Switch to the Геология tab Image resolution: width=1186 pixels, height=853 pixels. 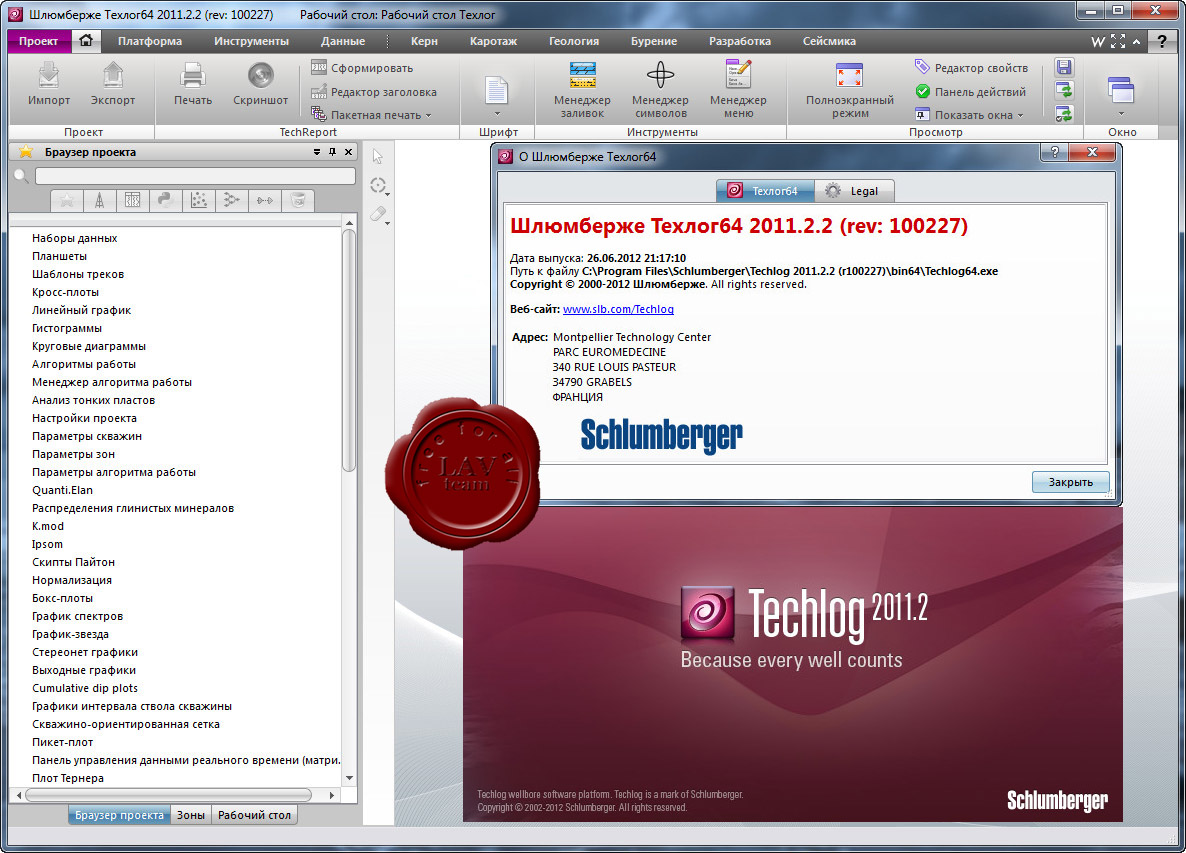[574, 41]
